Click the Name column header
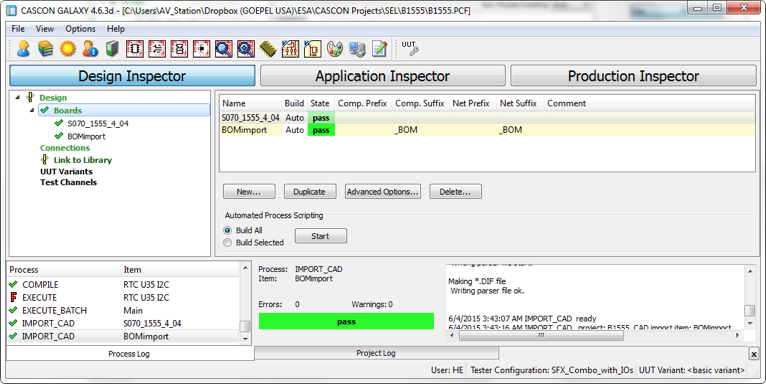The image size is (766, 384). (x=251, y=103)
